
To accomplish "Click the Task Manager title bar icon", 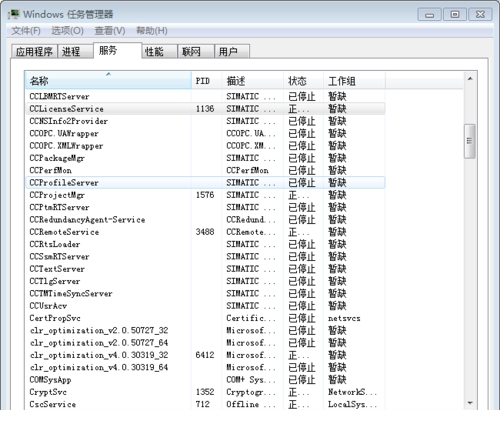I will [14, 15].
